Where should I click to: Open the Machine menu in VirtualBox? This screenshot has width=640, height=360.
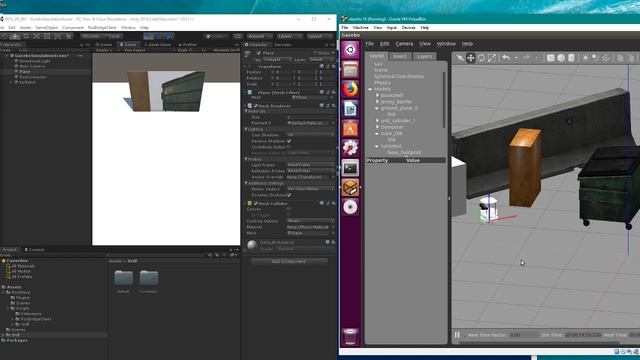360,27
